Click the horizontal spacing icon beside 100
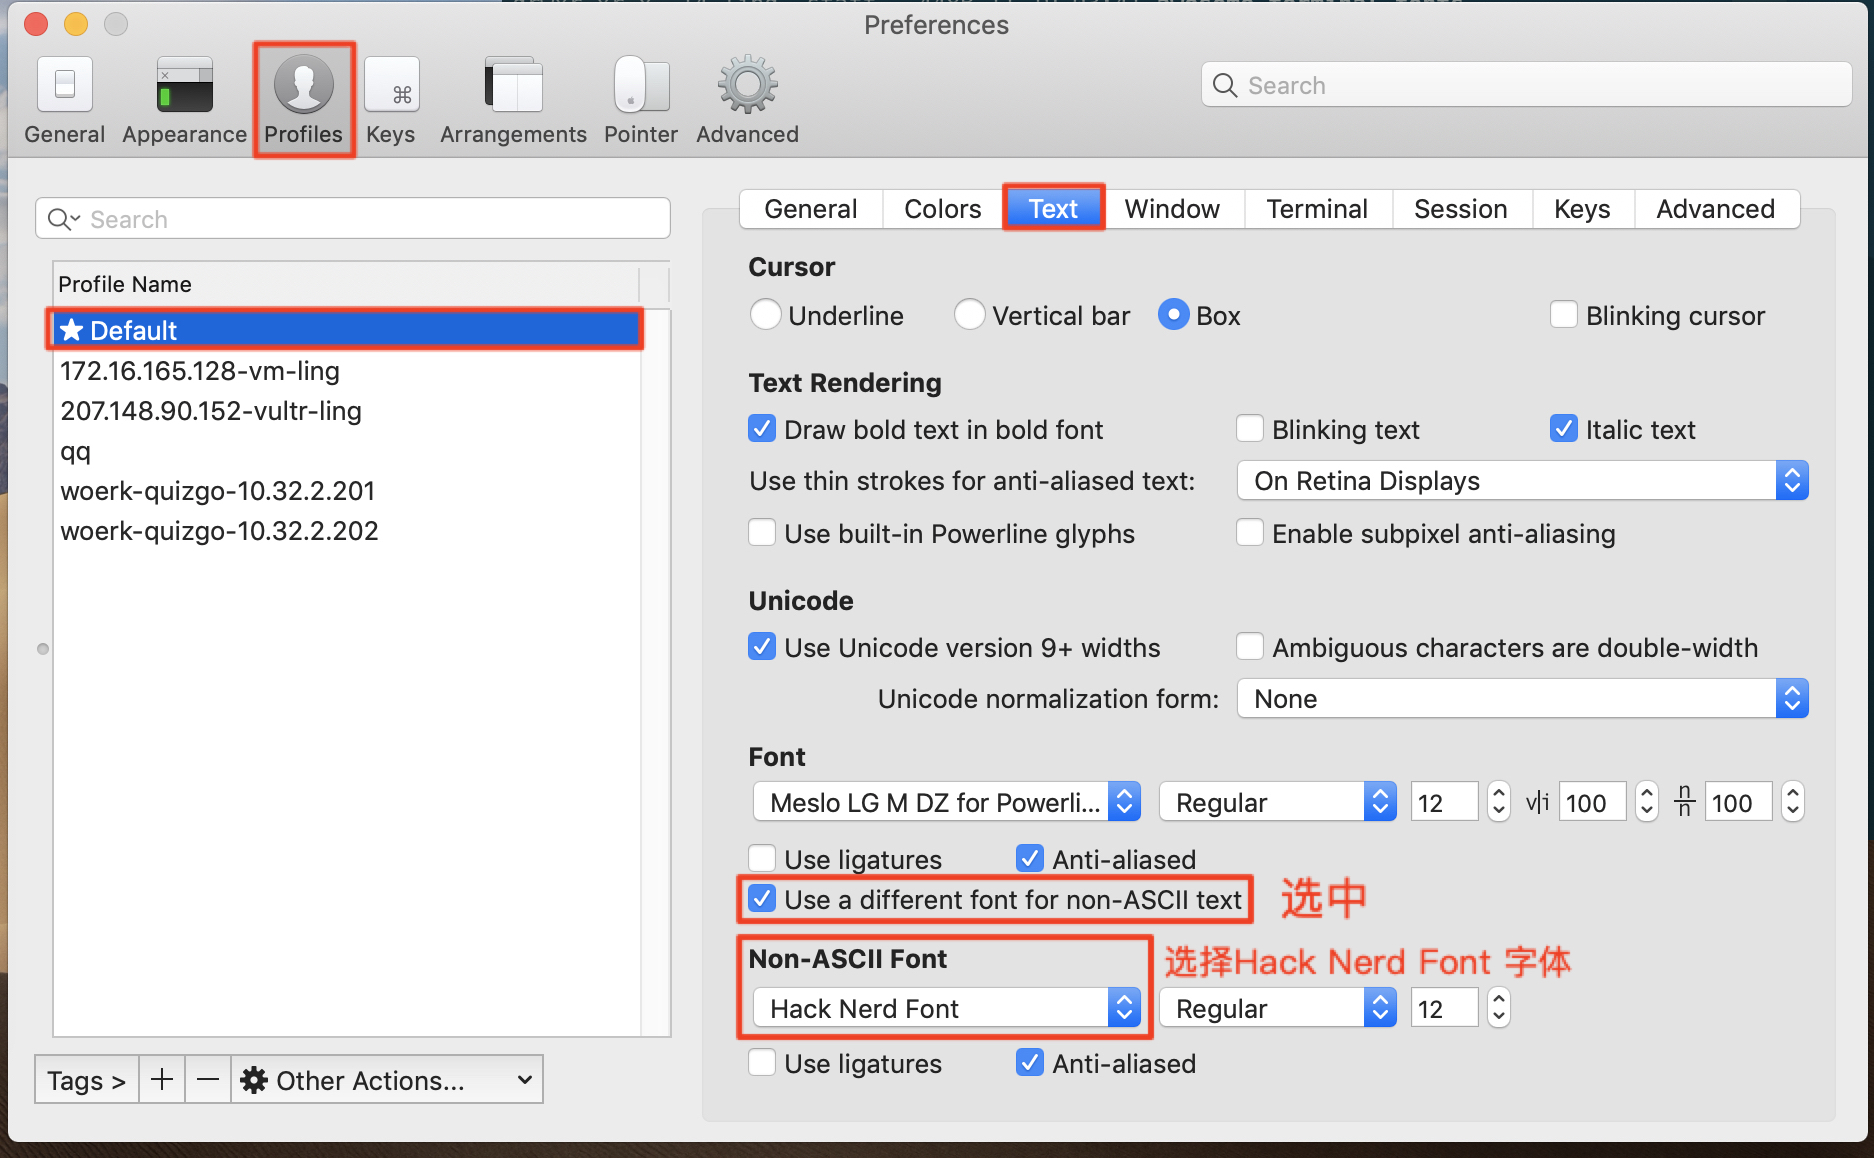Image resolution: width=1874 pixels, height=1158 pixels. [1538, 802]
